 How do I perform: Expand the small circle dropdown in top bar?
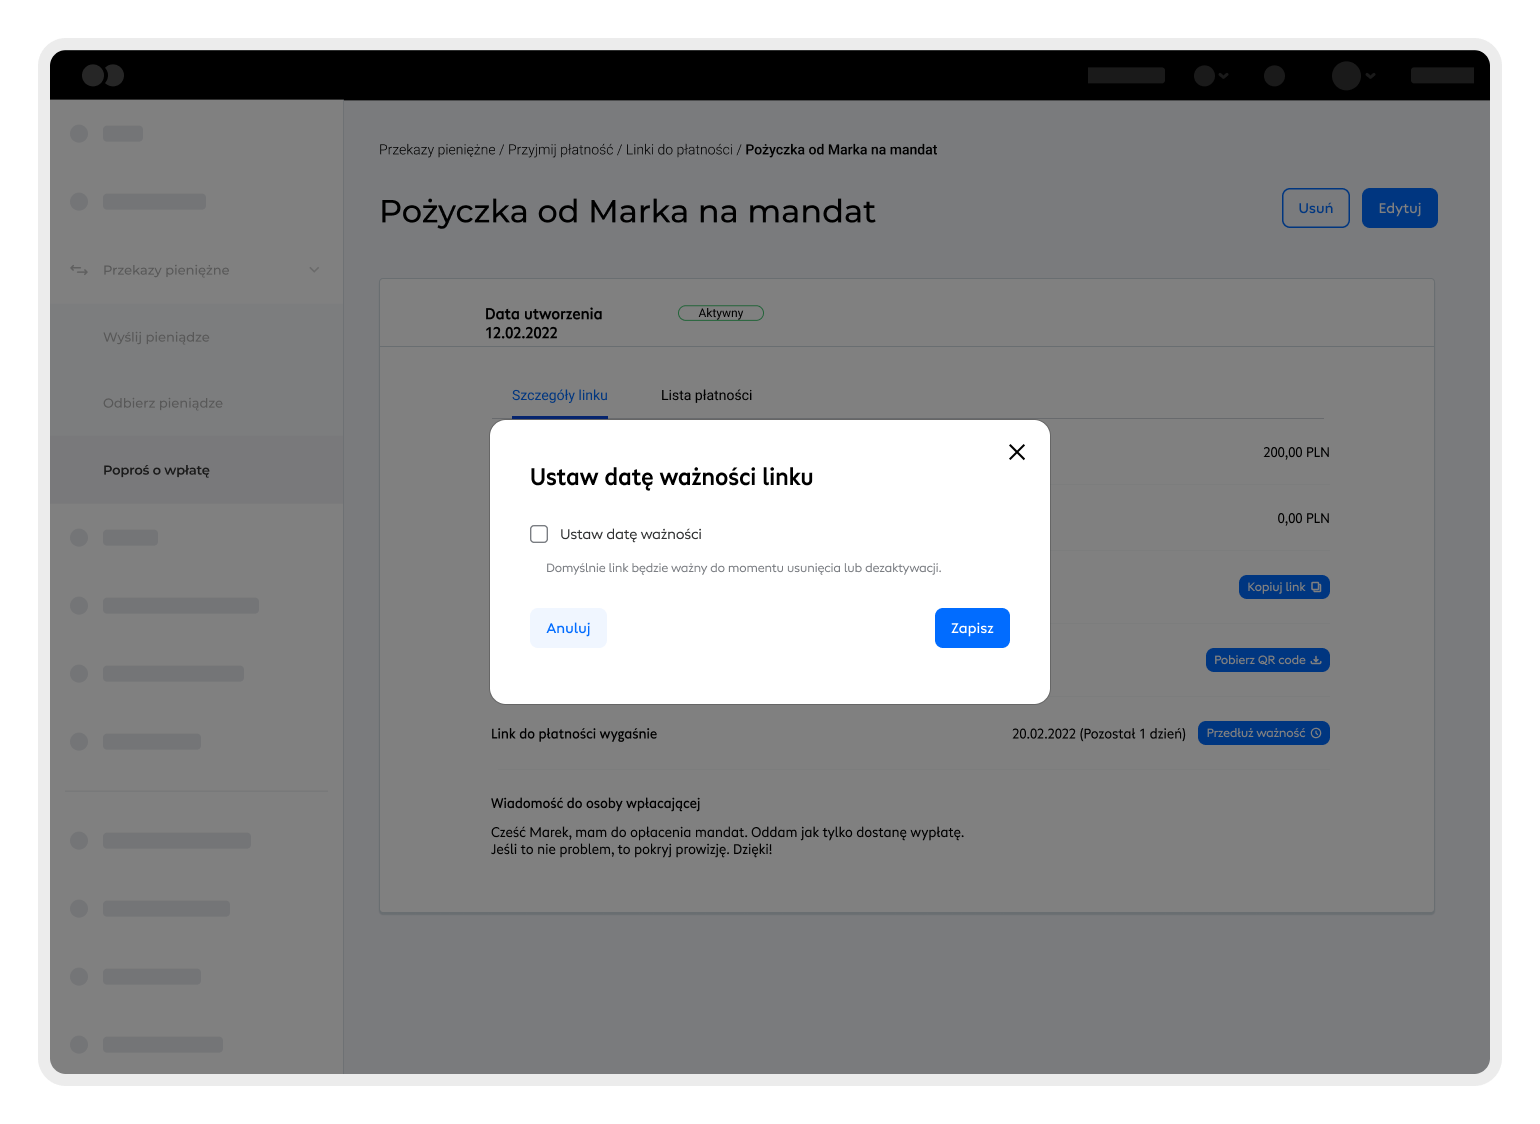pos(1211,75)
